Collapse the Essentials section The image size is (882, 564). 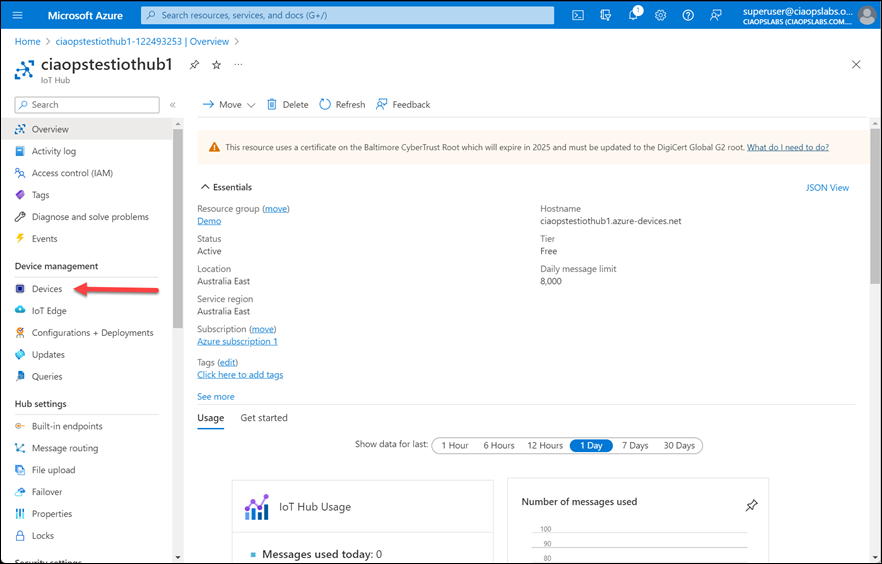205,187
